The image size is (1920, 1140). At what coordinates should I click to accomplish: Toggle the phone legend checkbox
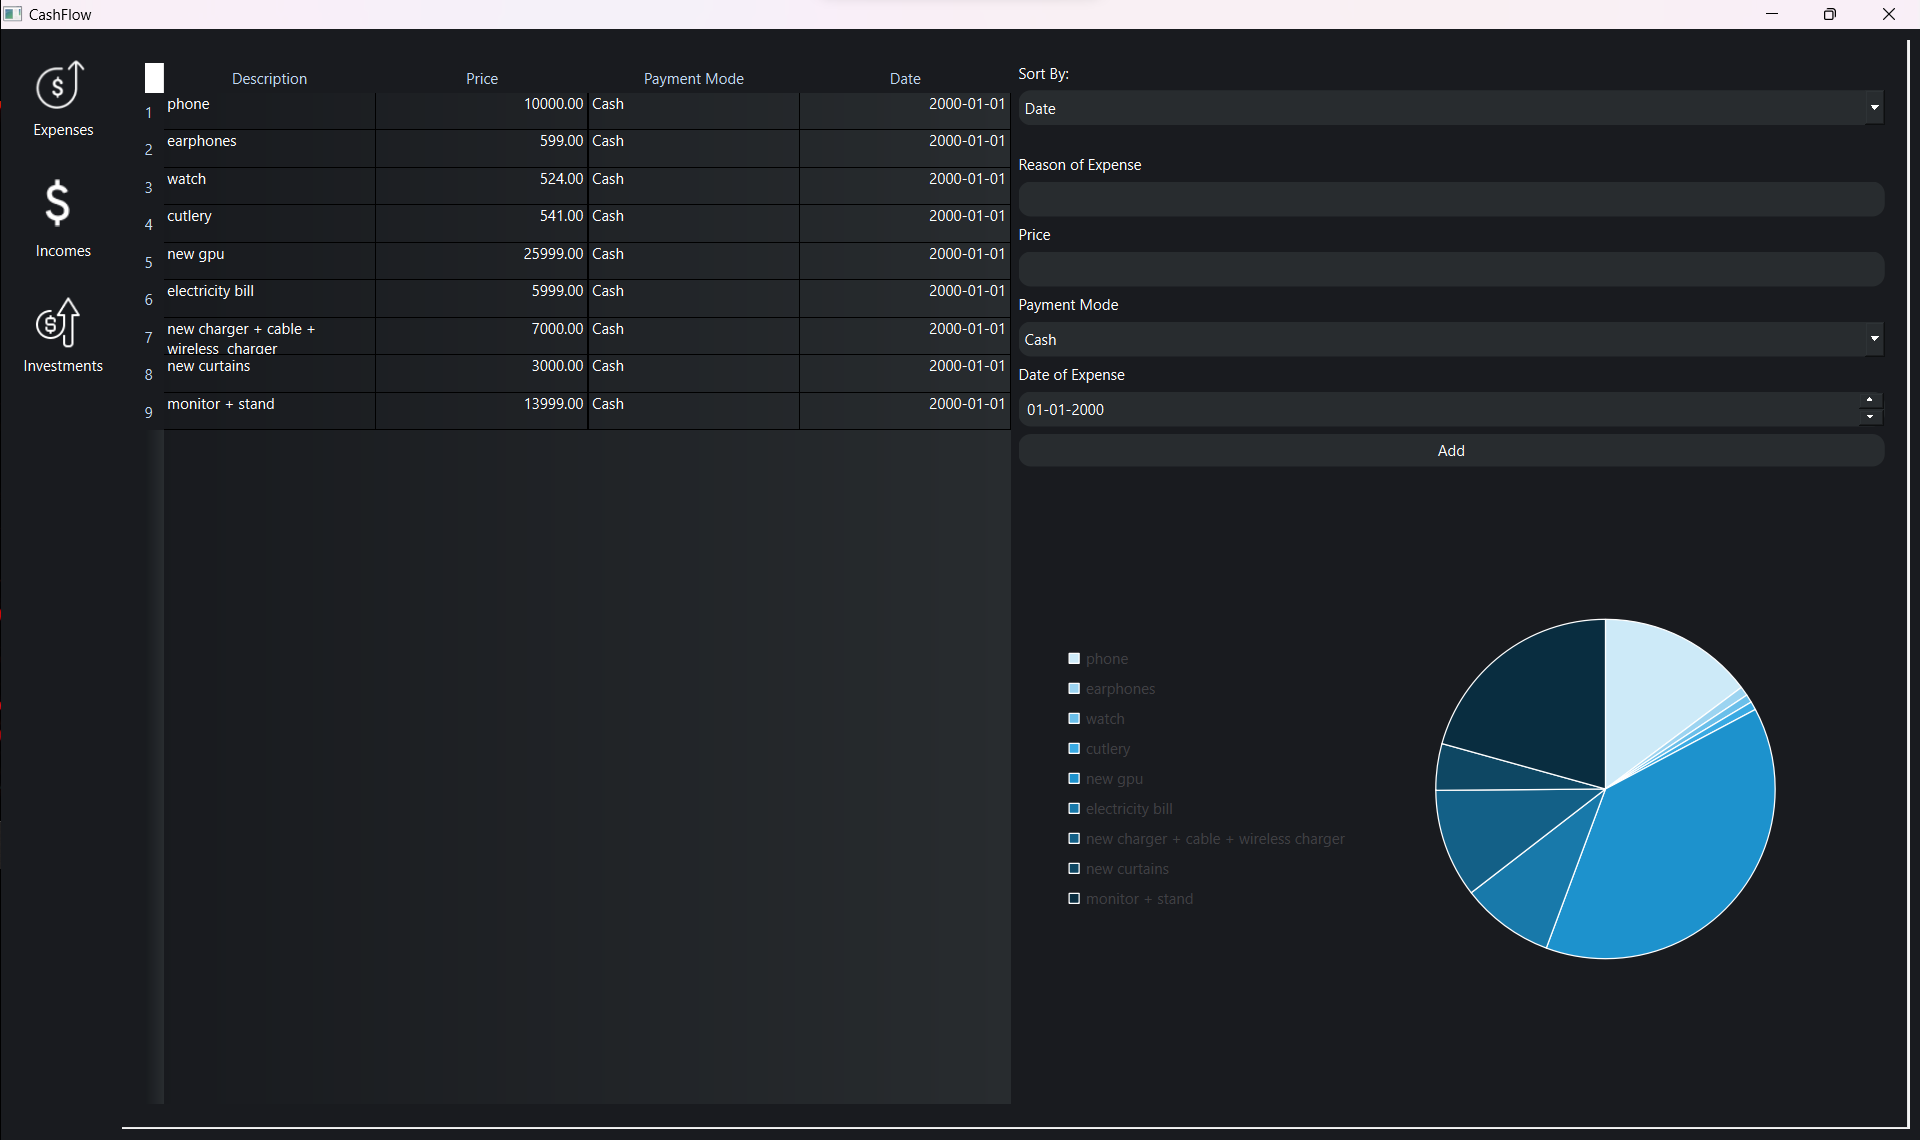coord(1074,658)
